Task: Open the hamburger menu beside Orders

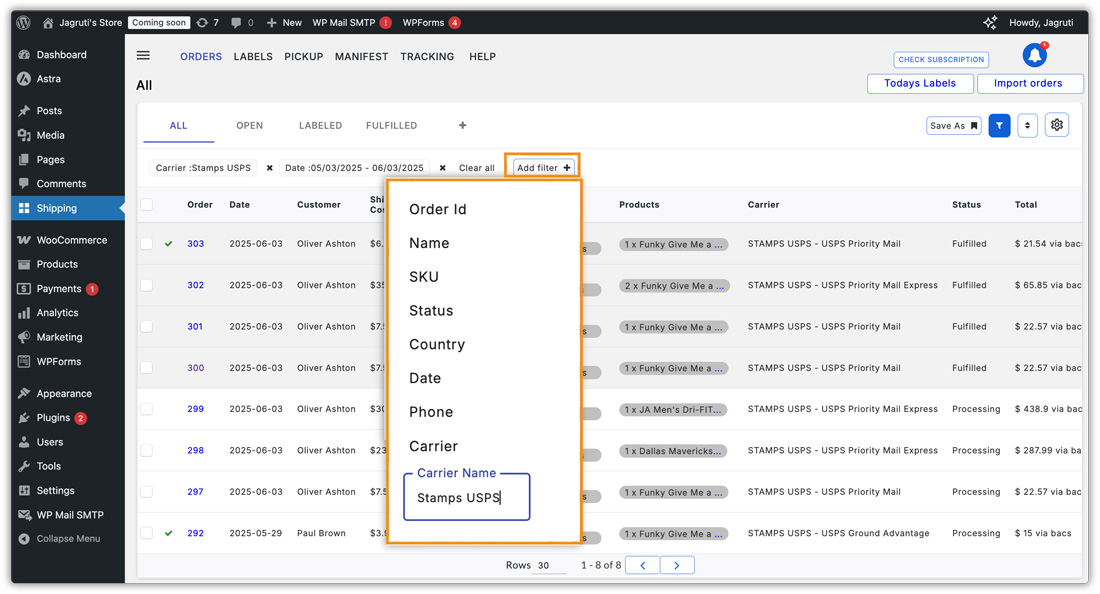Action: click(x=143, y=55)
